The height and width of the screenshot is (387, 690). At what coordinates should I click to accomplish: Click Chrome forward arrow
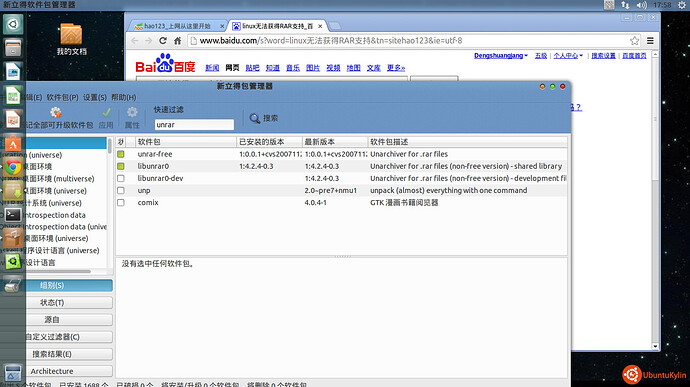tap(149, 41)
